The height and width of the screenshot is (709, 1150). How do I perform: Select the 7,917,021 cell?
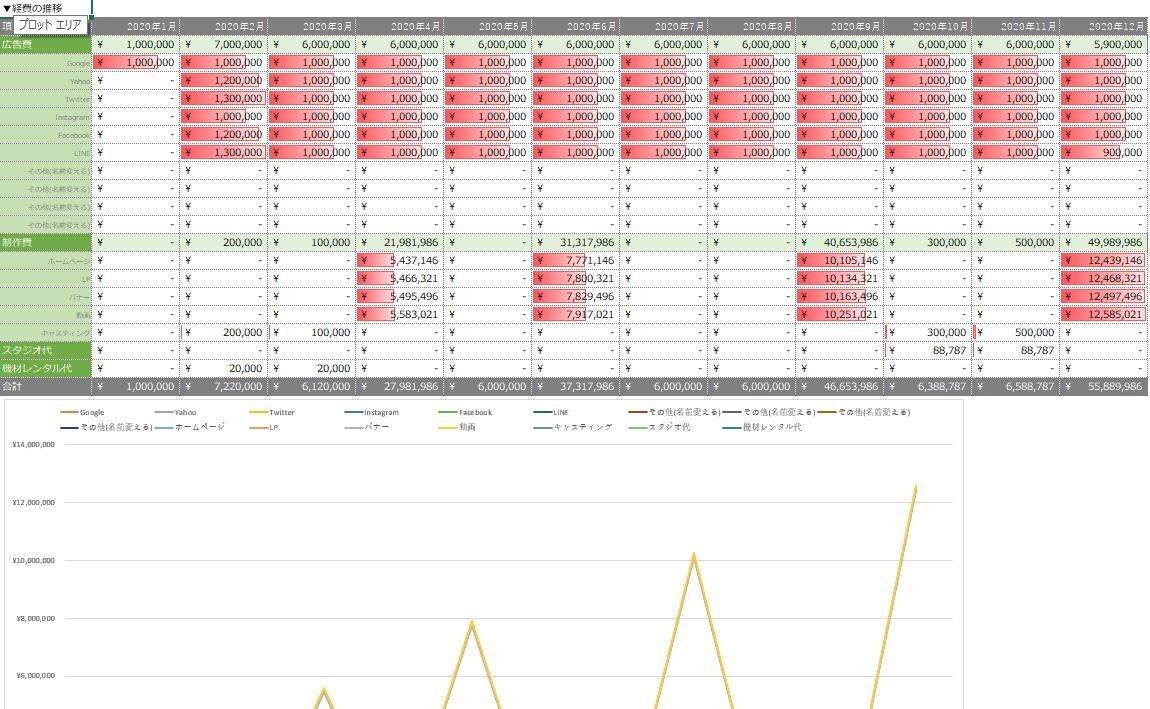point(576,315)
